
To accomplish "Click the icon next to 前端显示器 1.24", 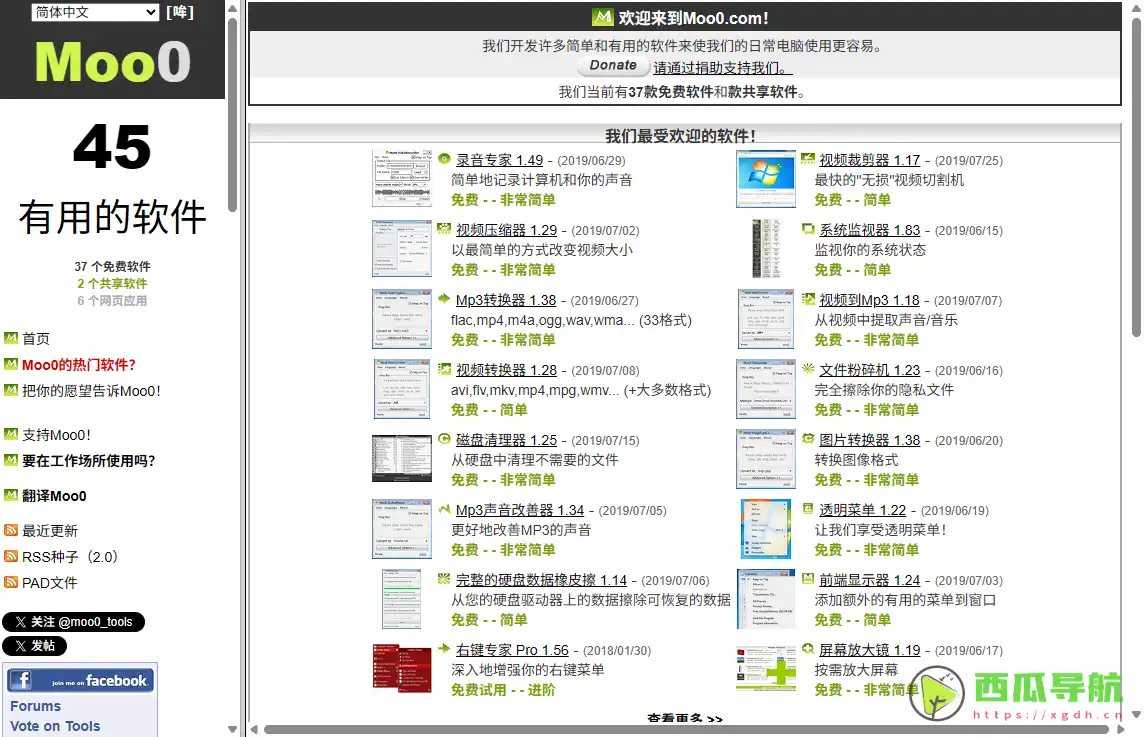I will click(808, 579).
